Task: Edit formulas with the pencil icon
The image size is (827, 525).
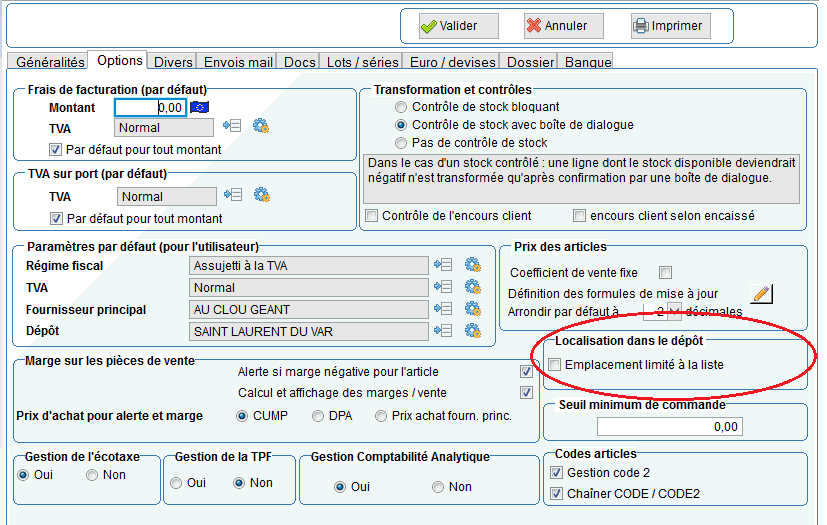Action: [x=761, y=293]
